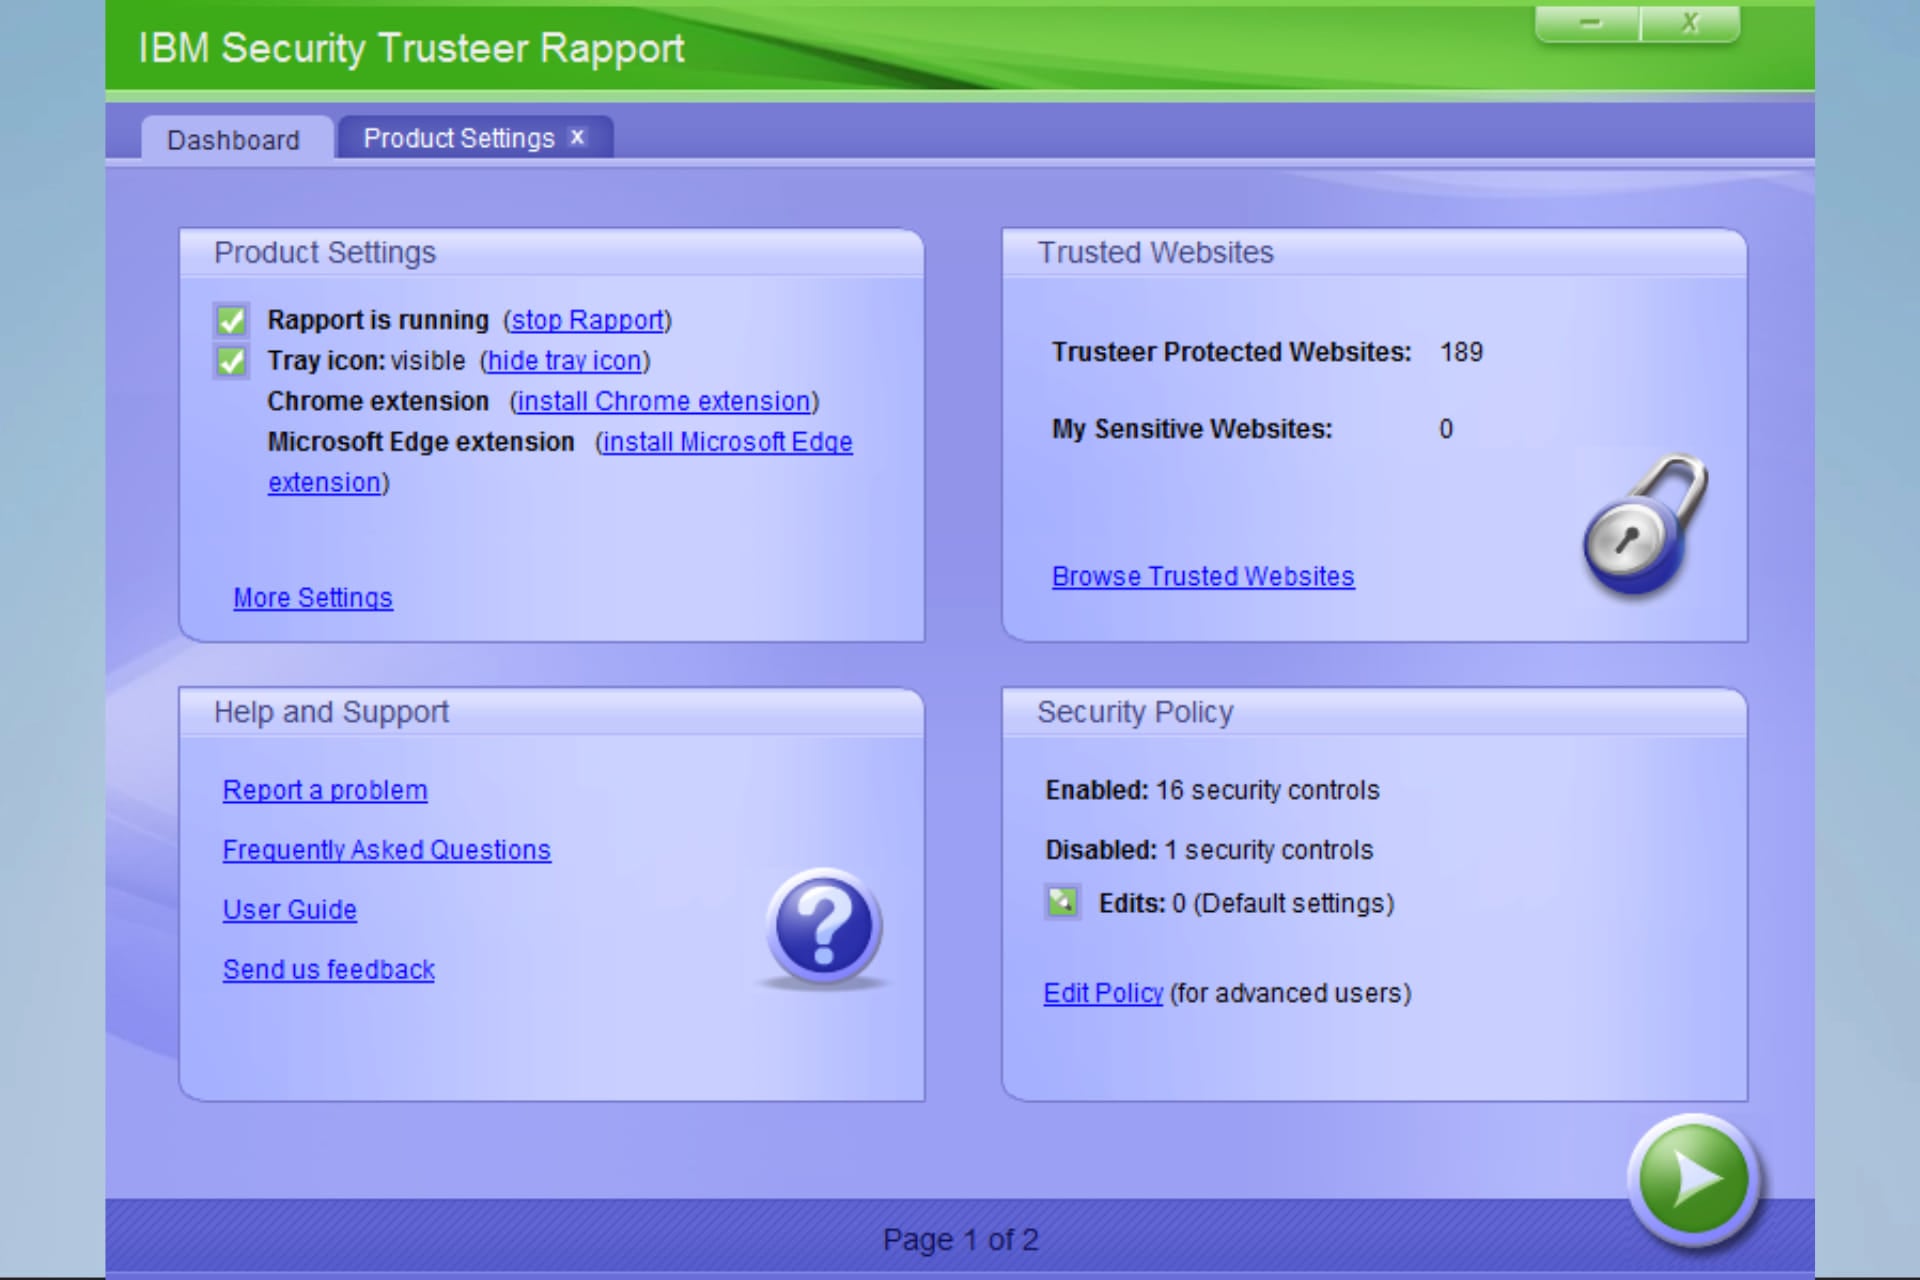Close the Product Settings tab
The height and width of the screenshot is (1280, 1920).
click(x=577, y=137)
